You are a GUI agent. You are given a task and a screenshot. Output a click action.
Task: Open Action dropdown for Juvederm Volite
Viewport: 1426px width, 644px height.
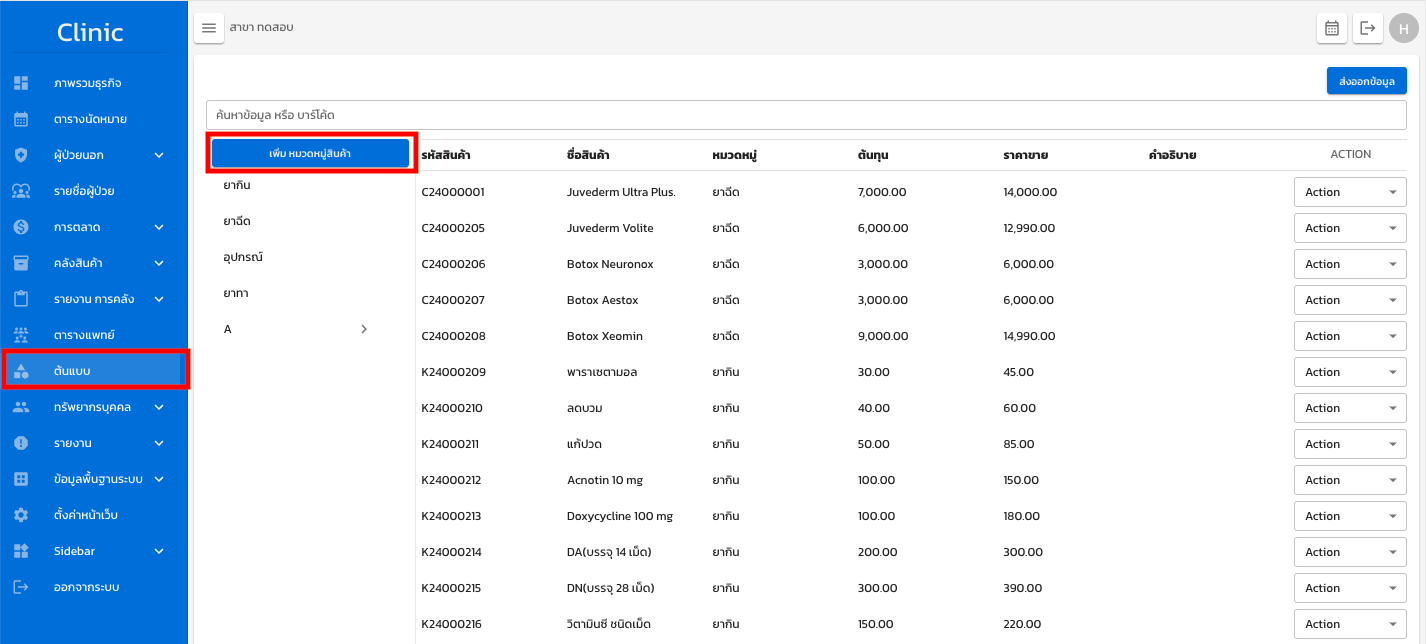pyautogui.click(x=1350, y=228)
